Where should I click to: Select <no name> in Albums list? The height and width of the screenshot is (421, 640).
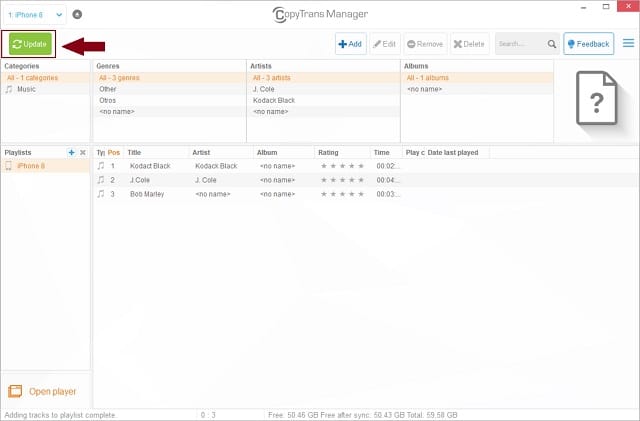tap(477, 89)
